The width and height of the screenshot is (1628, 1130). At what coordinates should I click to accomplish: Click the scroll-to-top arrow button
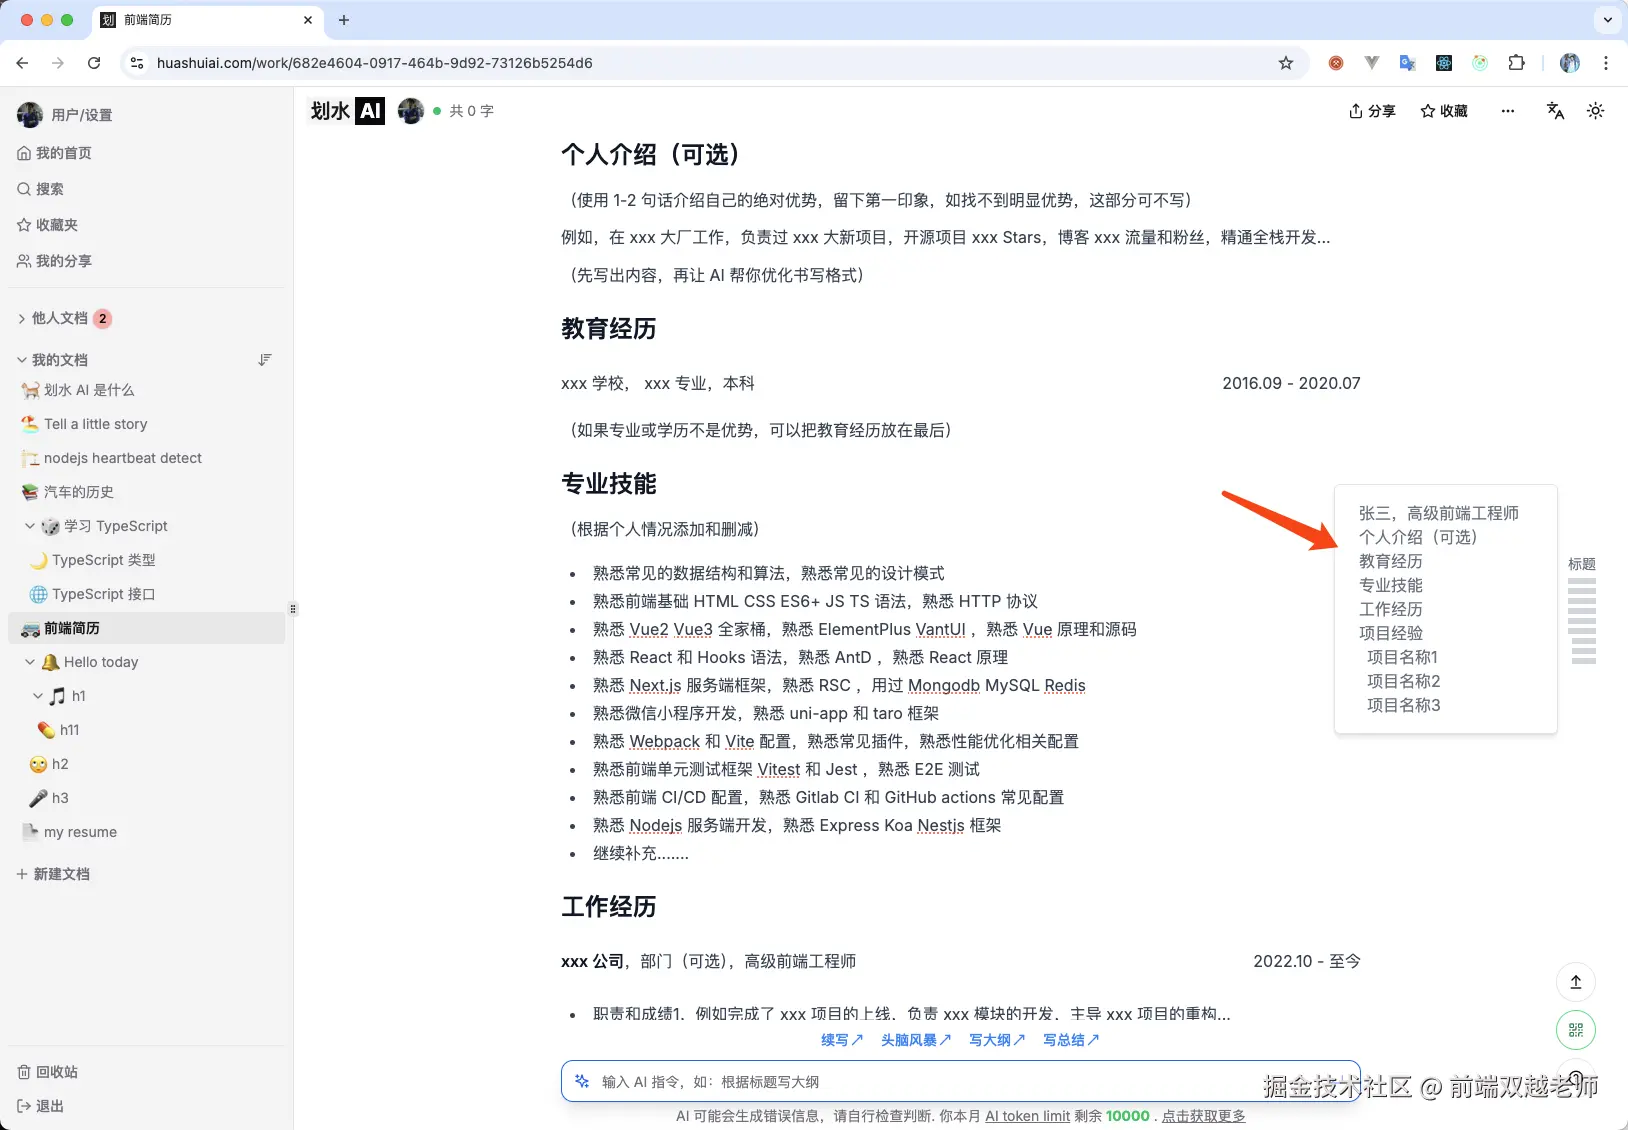[1576, 982]
